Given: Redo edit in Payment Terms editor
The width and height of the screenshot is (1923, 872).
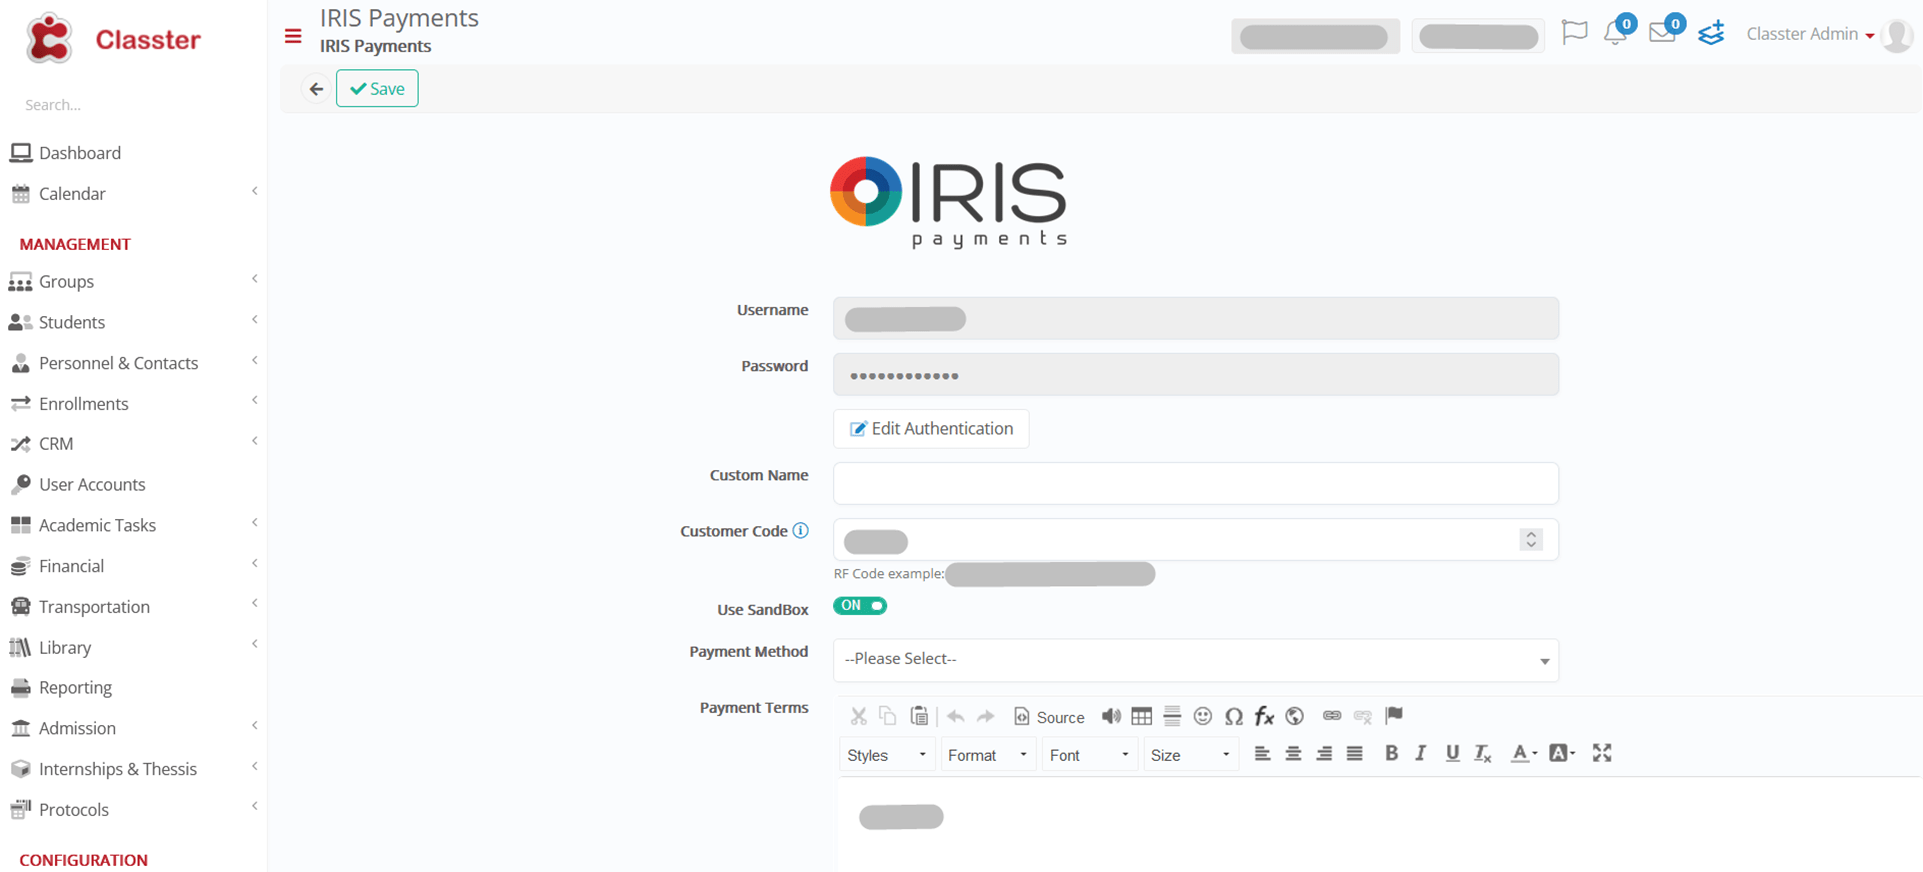Looking at the screenshot, I should pyautogui.click(x=985, y=717).
